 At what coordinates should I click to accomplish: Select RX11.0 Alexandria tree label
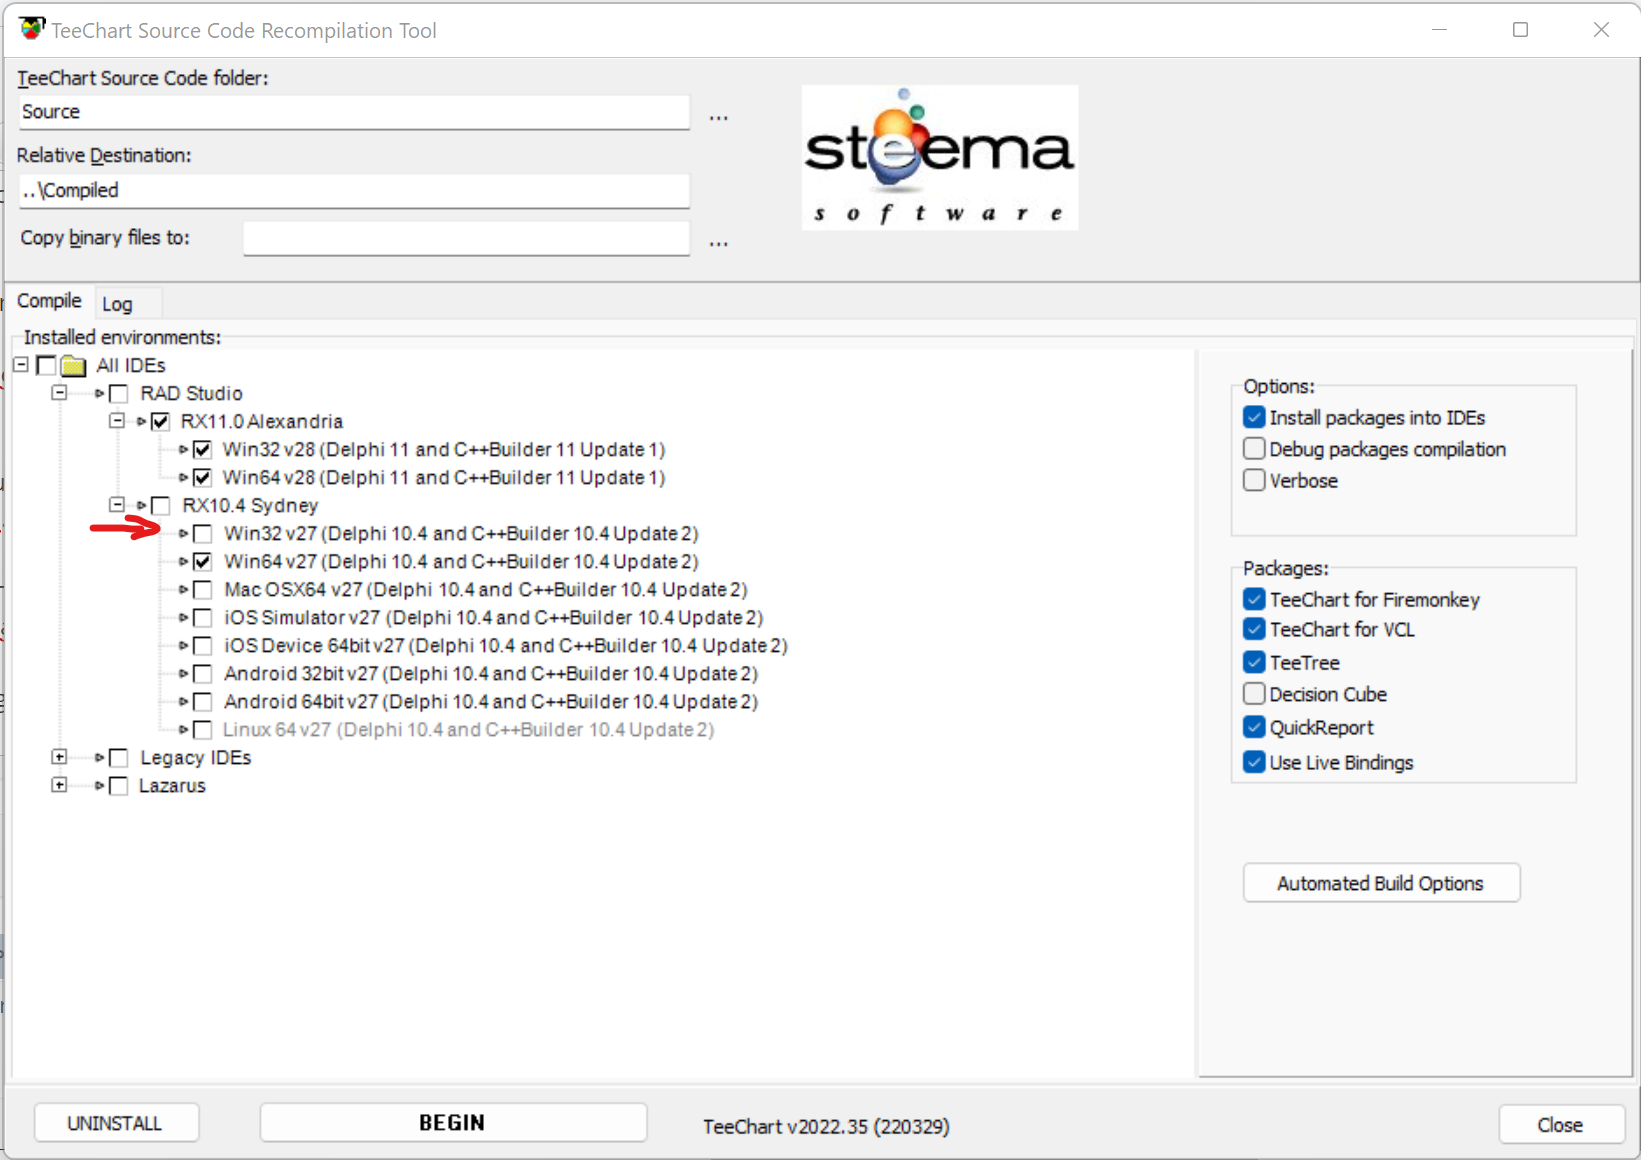pos(262,421)
